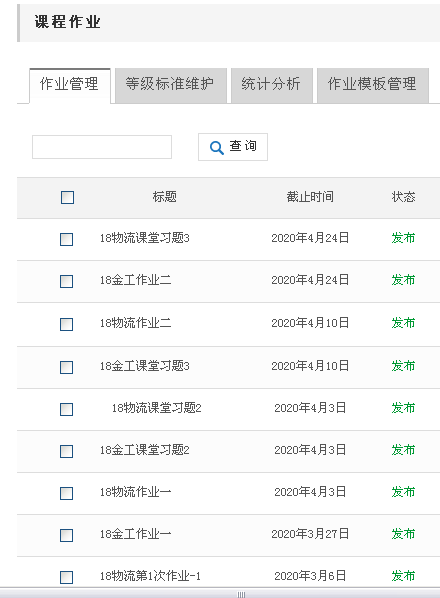The width and height of the screenshot is (440, 598).
Task: Switch to the 等级标准维护 tab
Action: coord(170,85)
